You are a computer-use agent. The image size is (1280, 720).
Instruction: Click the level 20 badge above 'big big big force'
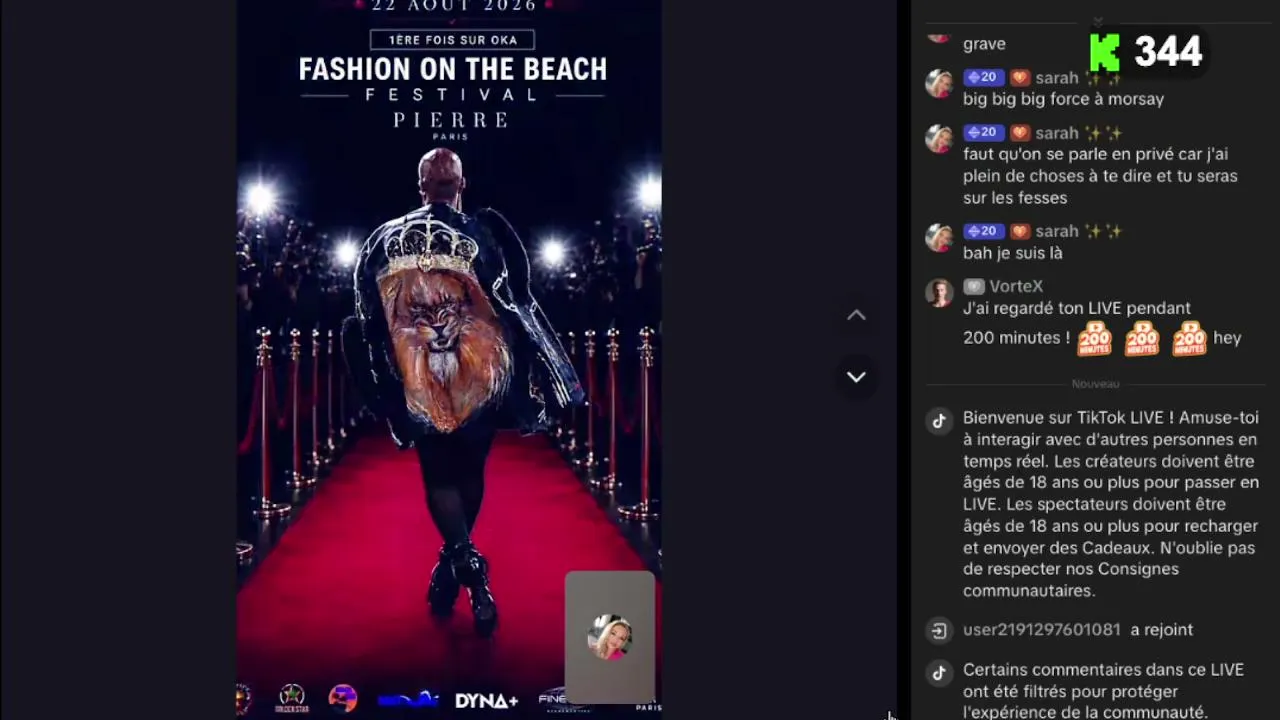pos(984,77)
